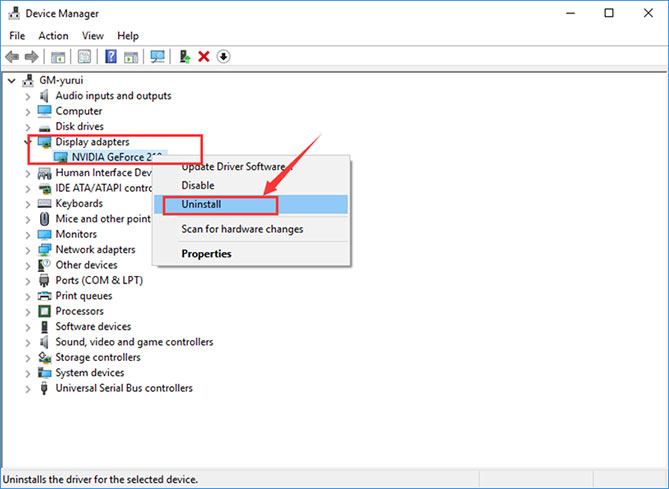Expand the Universal Serial Bus controllers node

(x=28, y=388)
